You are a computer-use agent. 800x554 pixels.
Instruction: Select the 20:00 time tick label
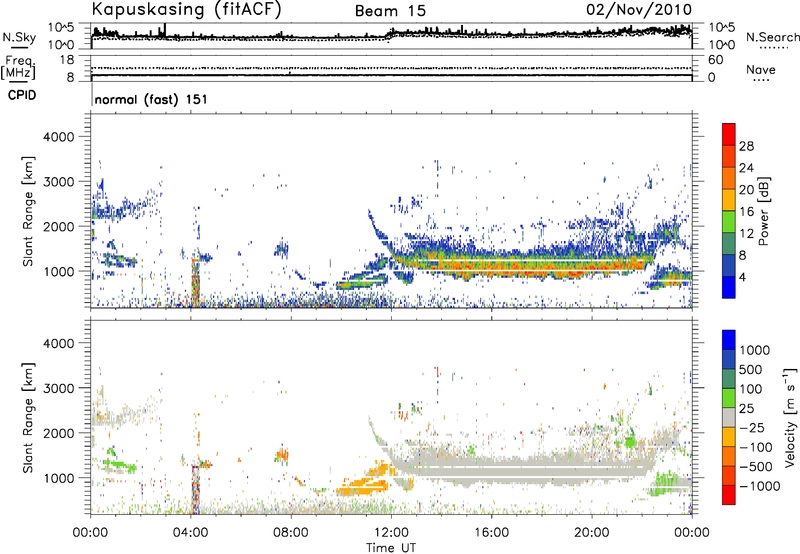(x=591, y=533)
